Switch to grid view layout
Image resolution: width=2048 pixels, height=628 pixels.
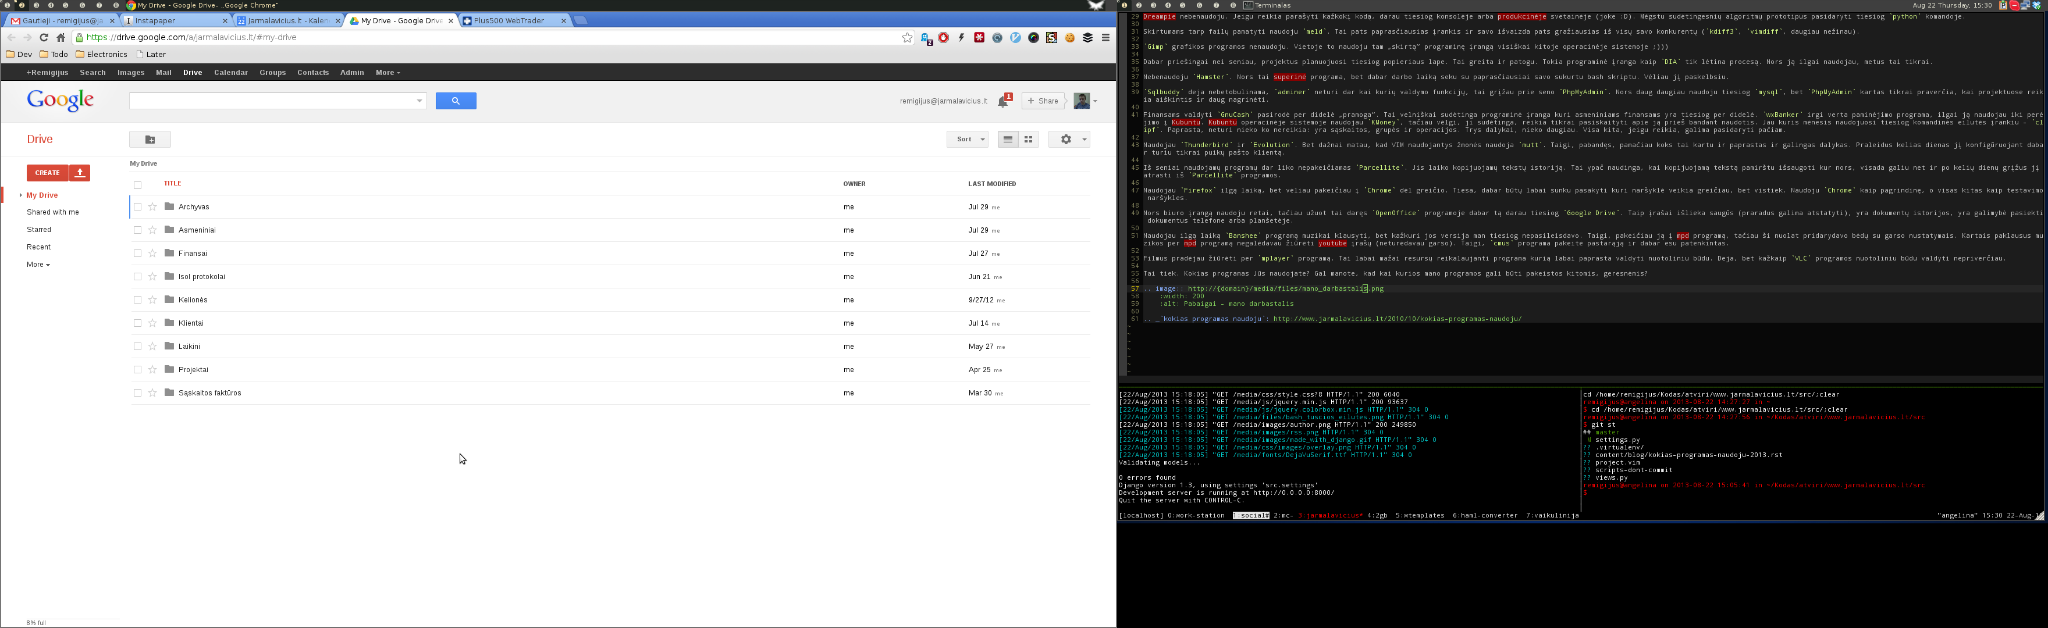click(1028, 139)
